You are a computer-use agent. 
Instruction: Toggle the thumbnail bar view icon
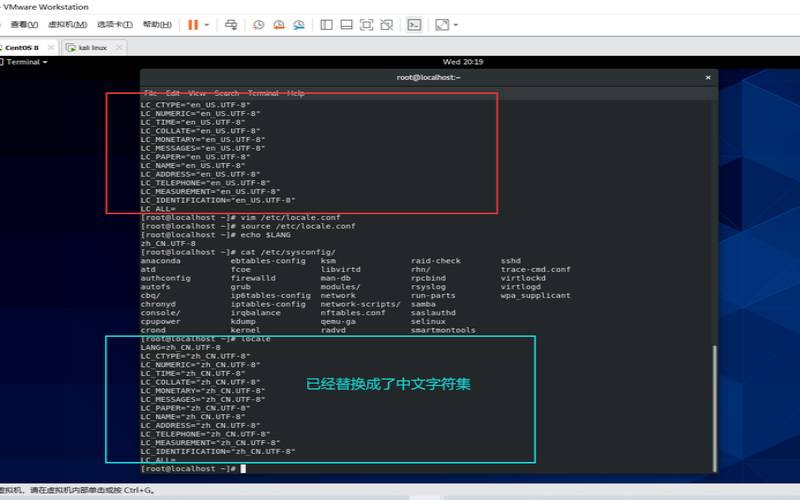pyautogui.click(x=346, y=24)
